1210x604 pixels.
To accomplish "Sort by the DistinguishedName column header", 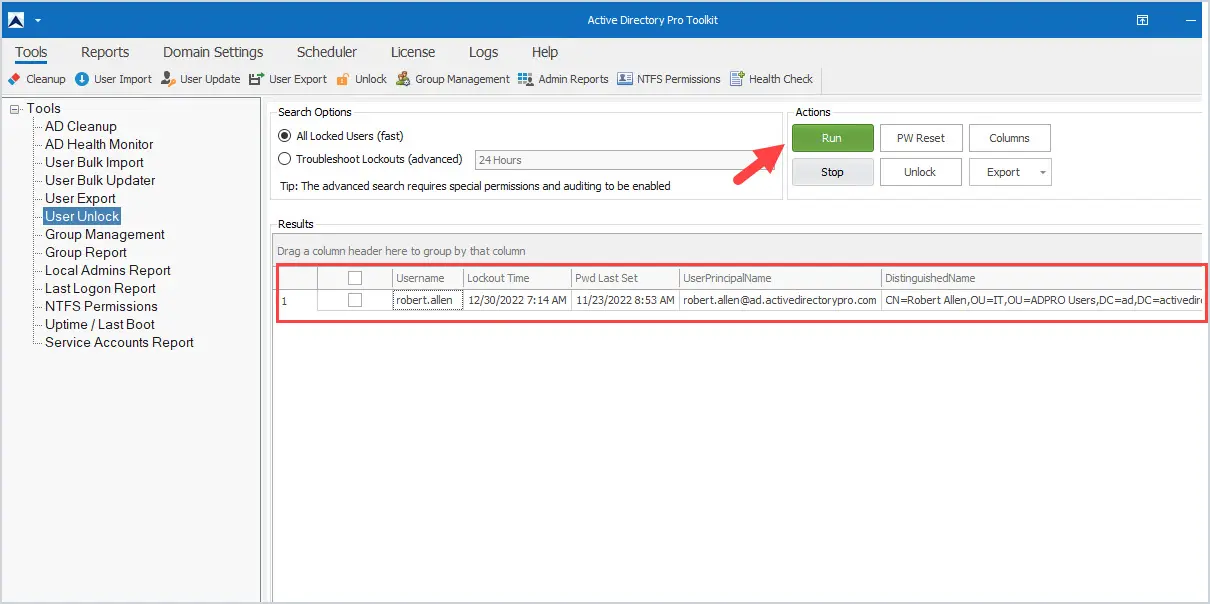I will (1041, 278).
